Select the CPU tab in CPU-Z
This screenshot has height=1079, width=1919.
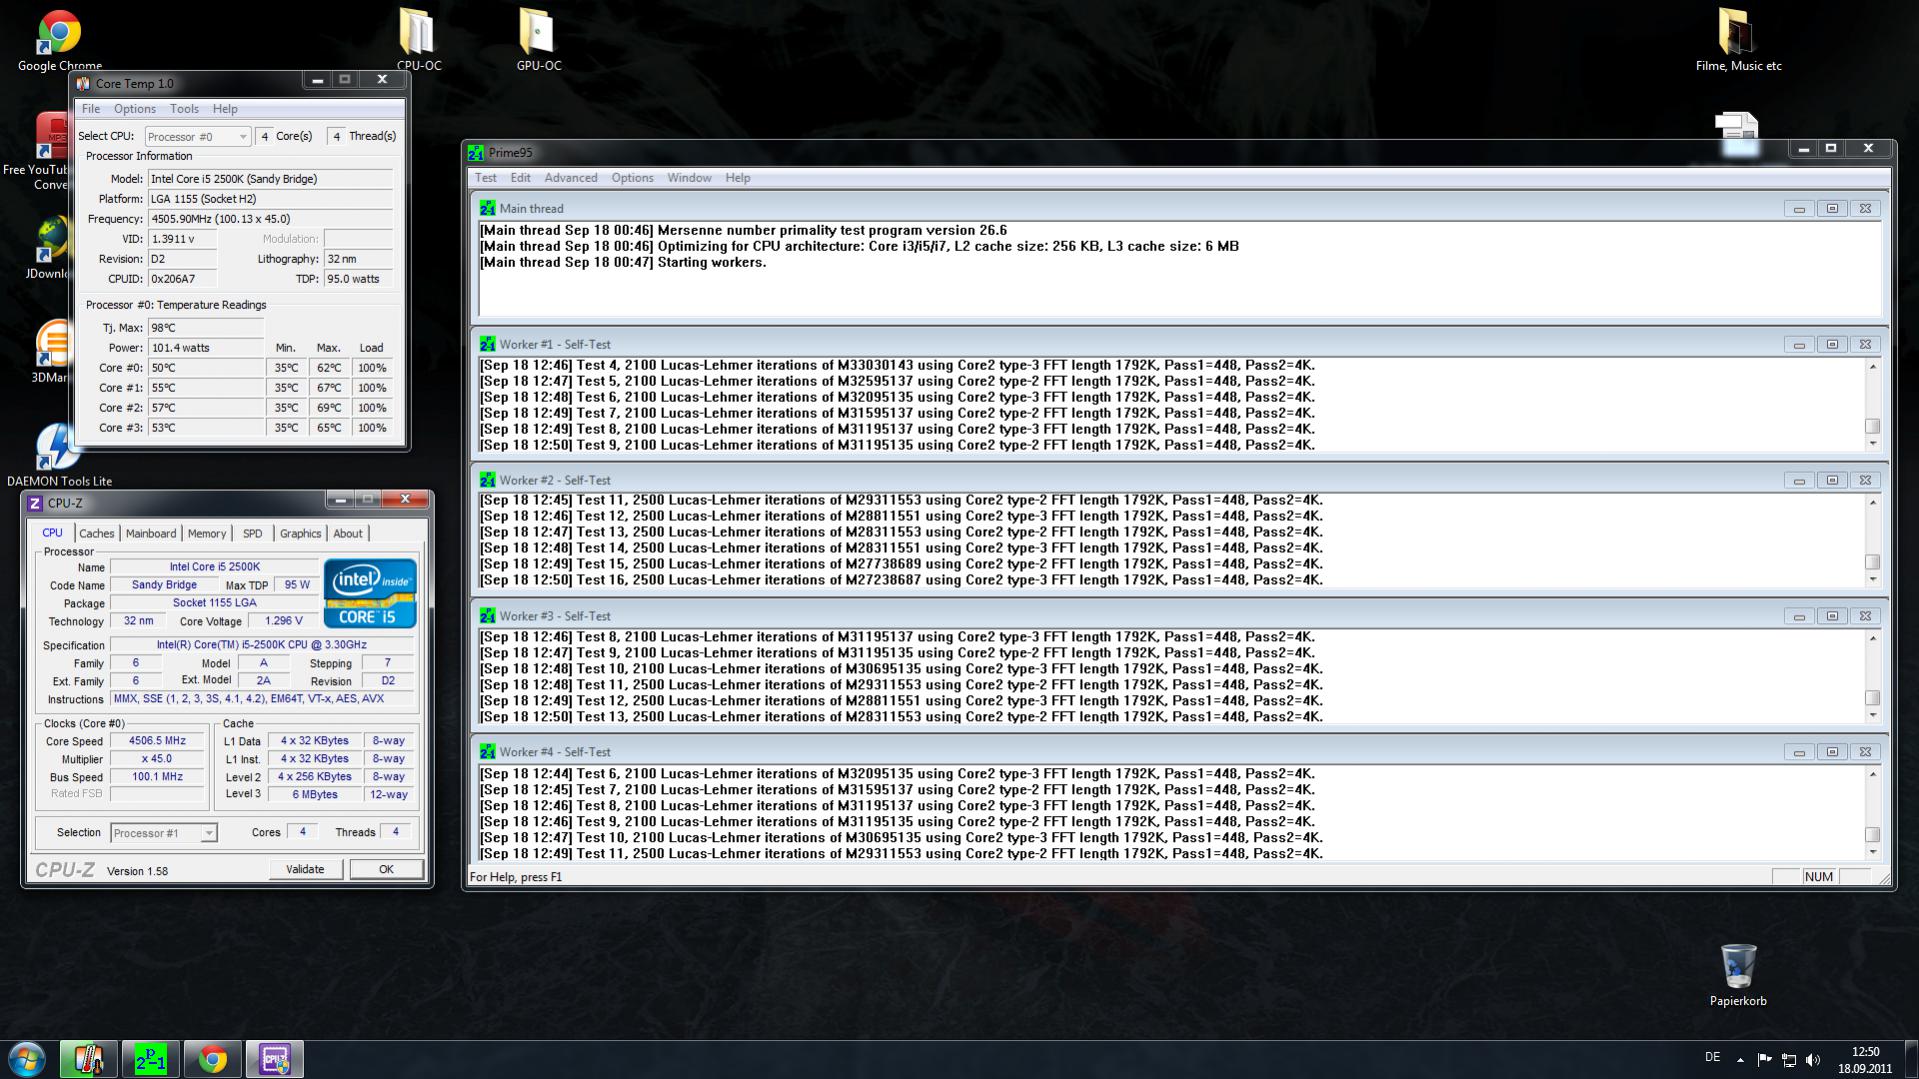(52, 533)
